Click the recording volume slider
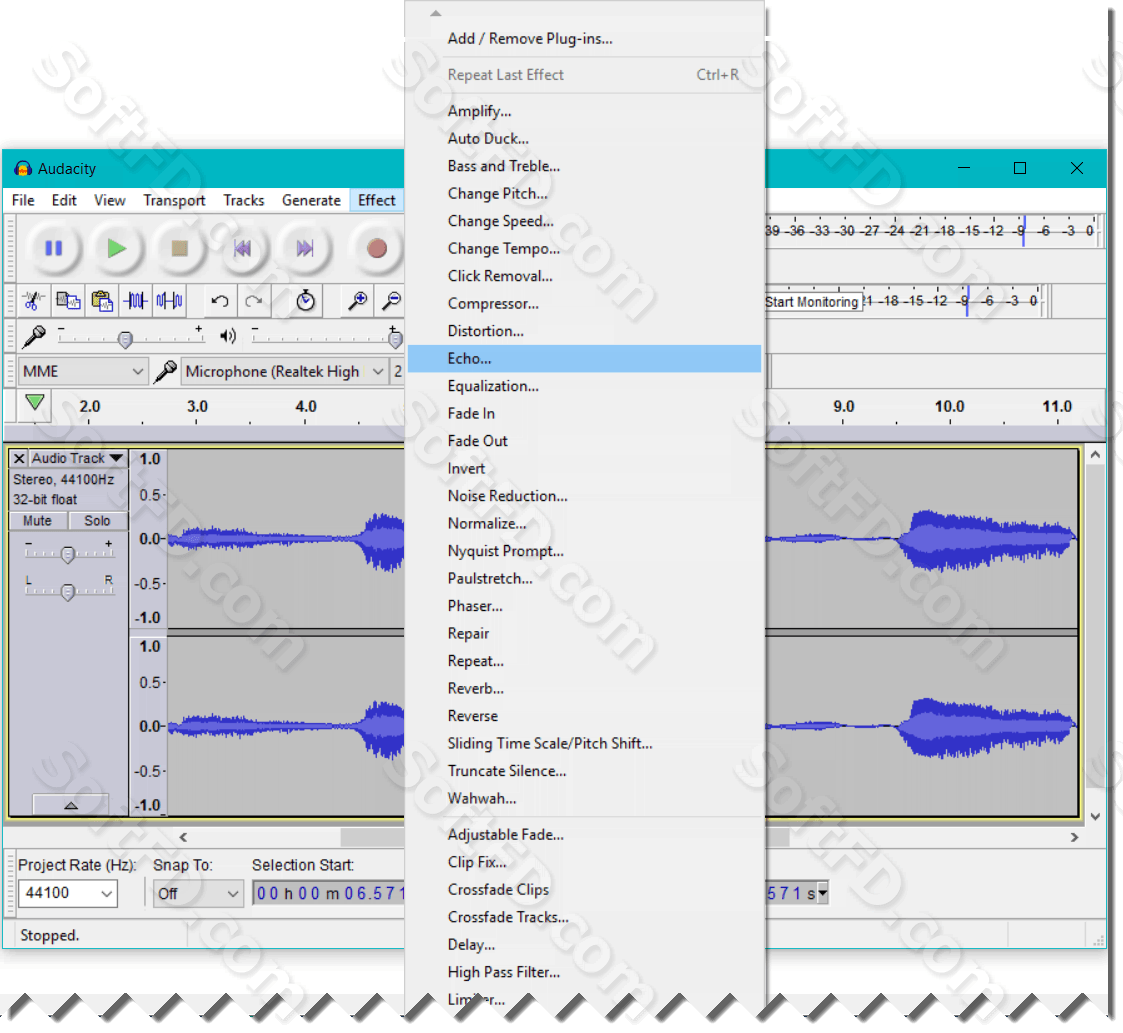Image resolution: width=1123 pixels, height=1033 pixels. coord(130,337)
